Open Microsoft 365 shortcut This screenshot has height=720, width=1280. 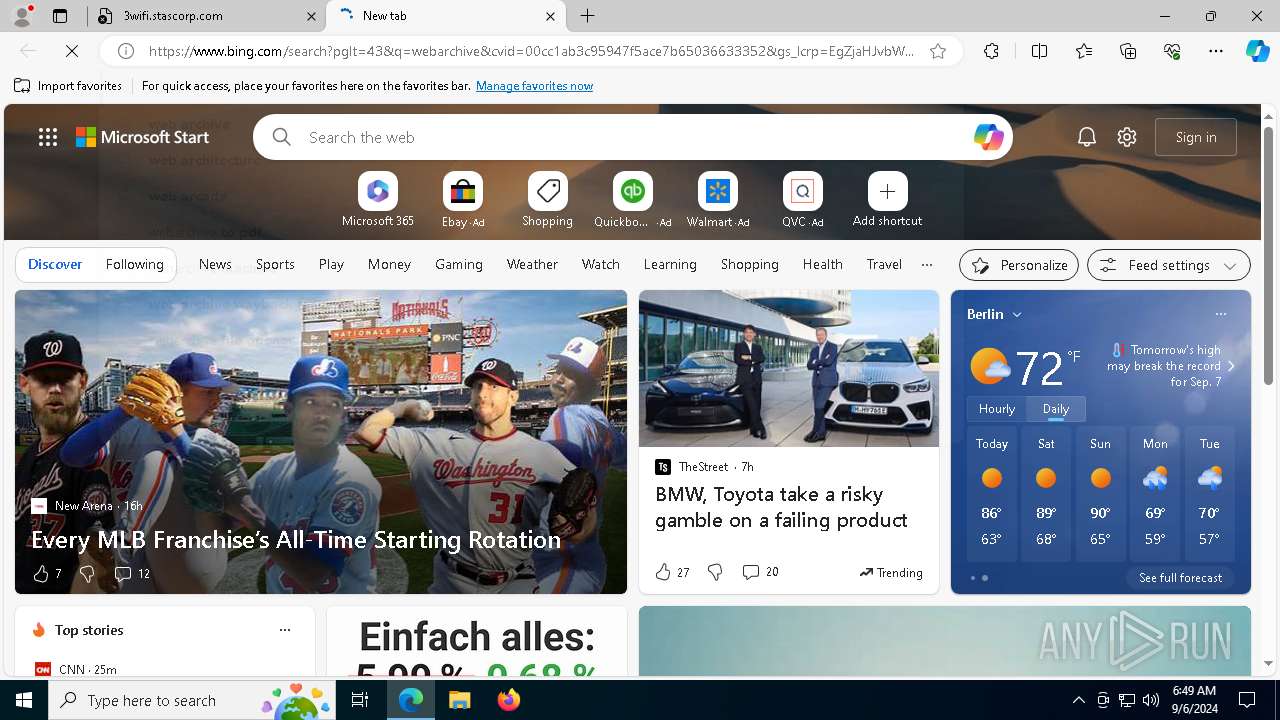click(x=377, y=200)
